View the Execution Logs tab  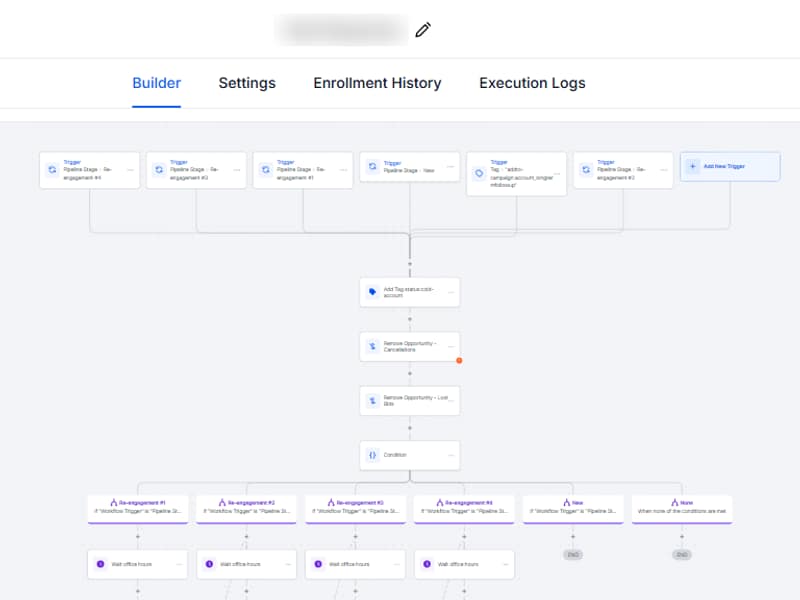point(532,83)
